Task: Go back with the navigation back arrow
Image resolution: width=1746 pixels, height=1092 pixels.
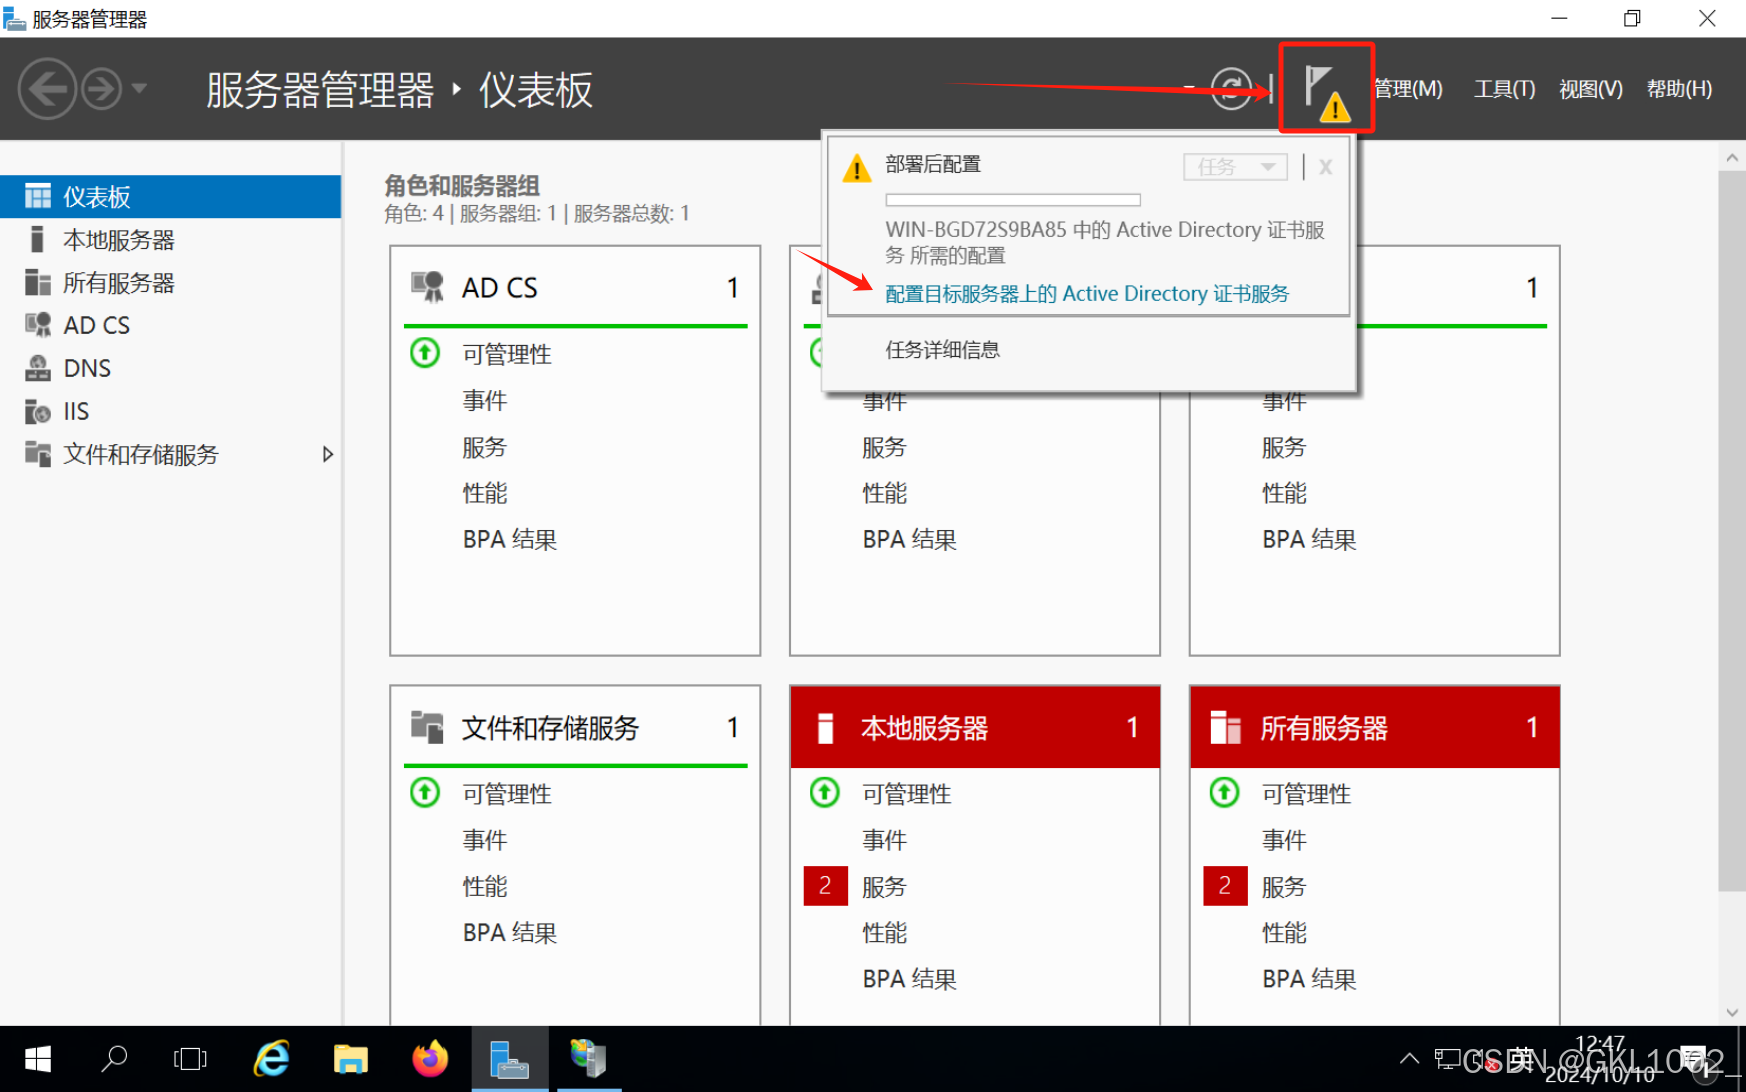Action: 47,89
